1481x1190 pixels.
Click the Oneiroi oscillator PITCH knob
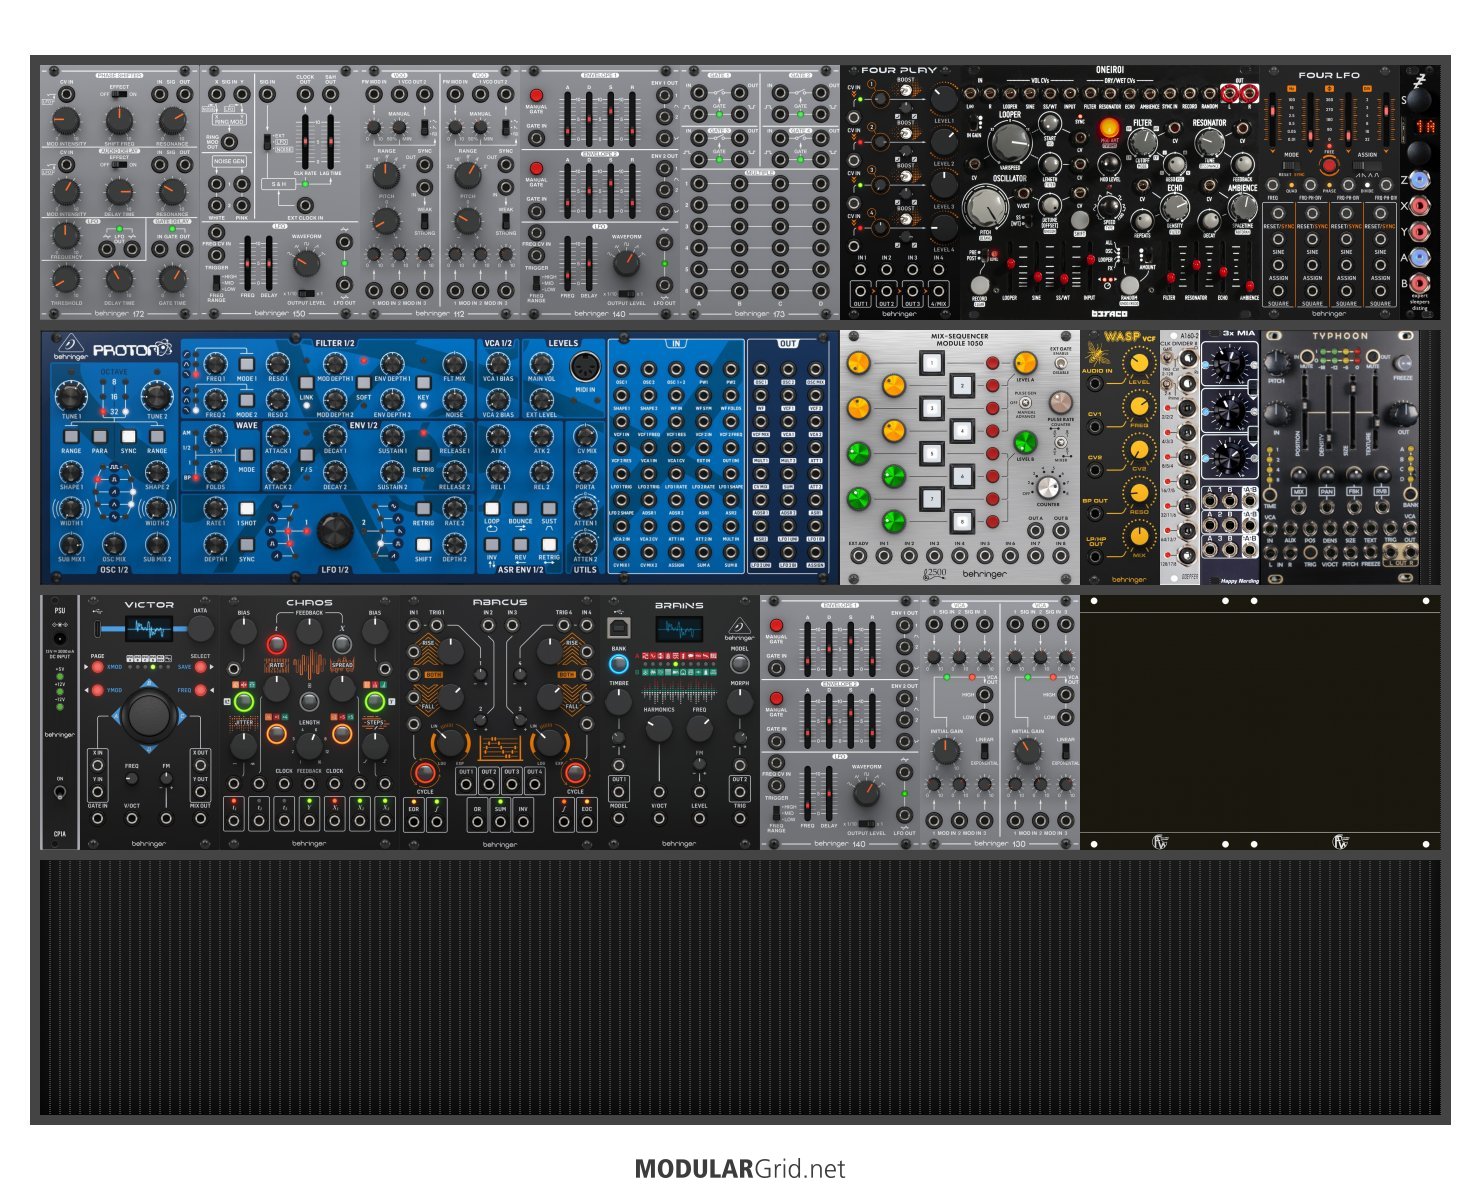click(x=986, y=207)
